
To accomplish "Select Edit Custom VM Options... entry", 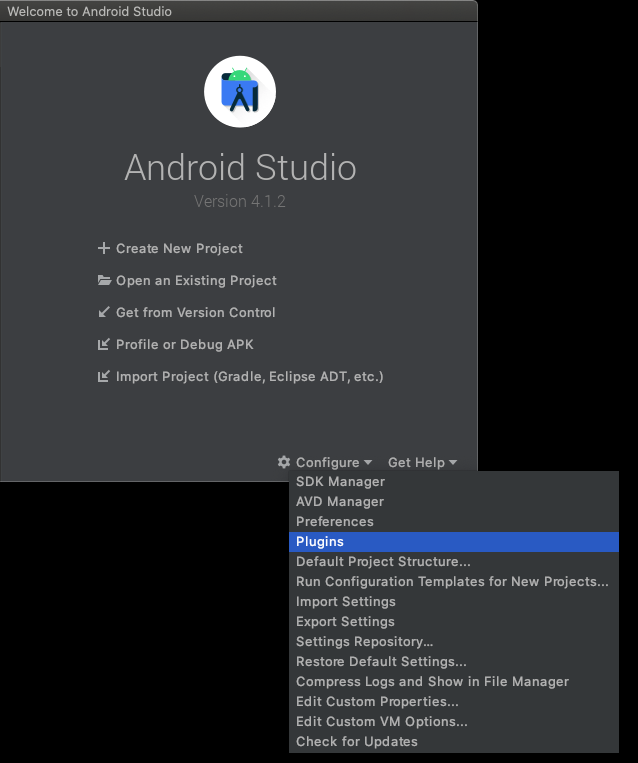I will (x=454, y=721).
